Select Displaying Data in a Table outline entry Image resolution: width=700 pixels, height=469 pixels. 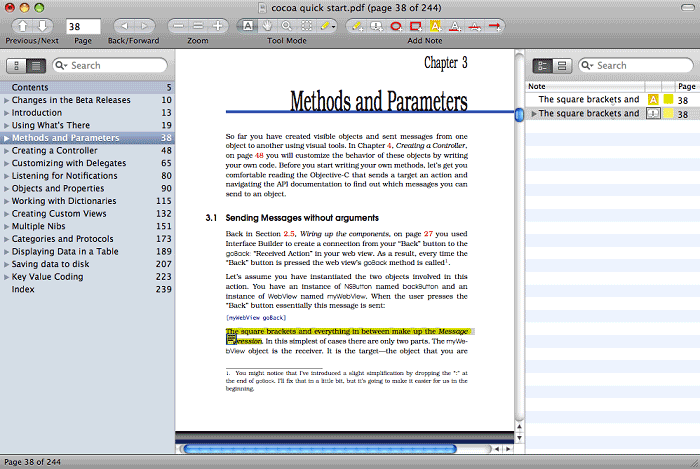coord(87,251)
